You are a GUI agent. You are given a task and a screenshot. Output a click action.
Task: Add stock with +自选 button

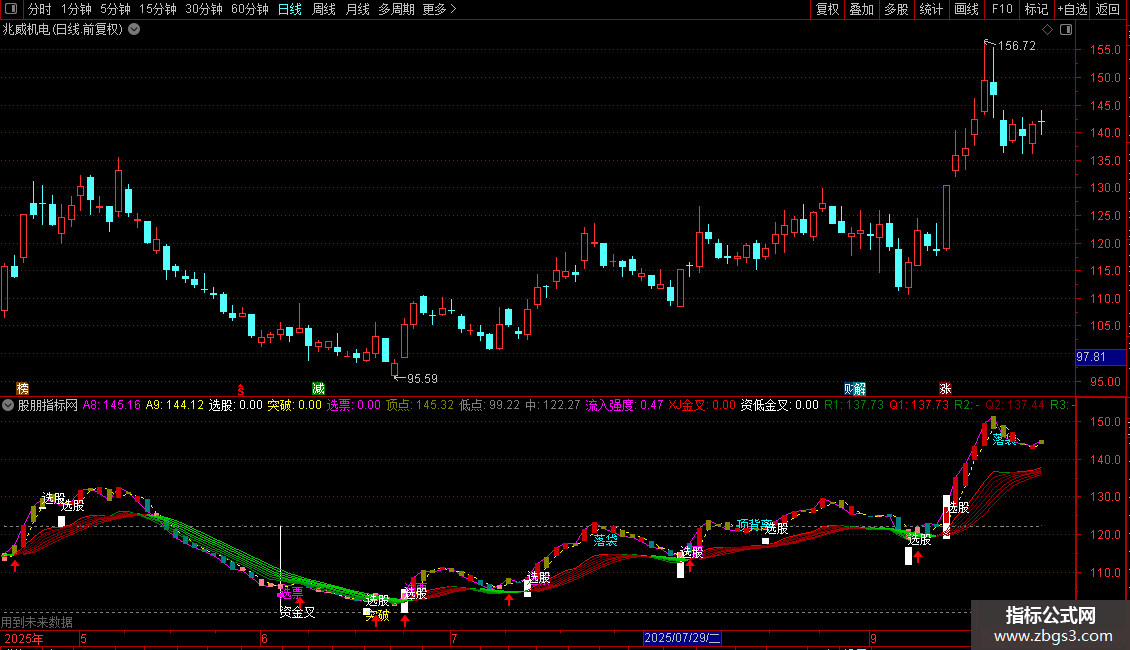click(1072, 9)
